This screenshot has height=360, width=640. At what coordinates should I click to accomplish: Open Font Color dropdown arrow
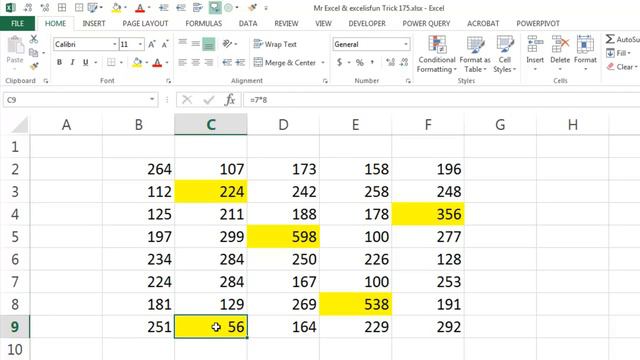click(x=167, y=62)
